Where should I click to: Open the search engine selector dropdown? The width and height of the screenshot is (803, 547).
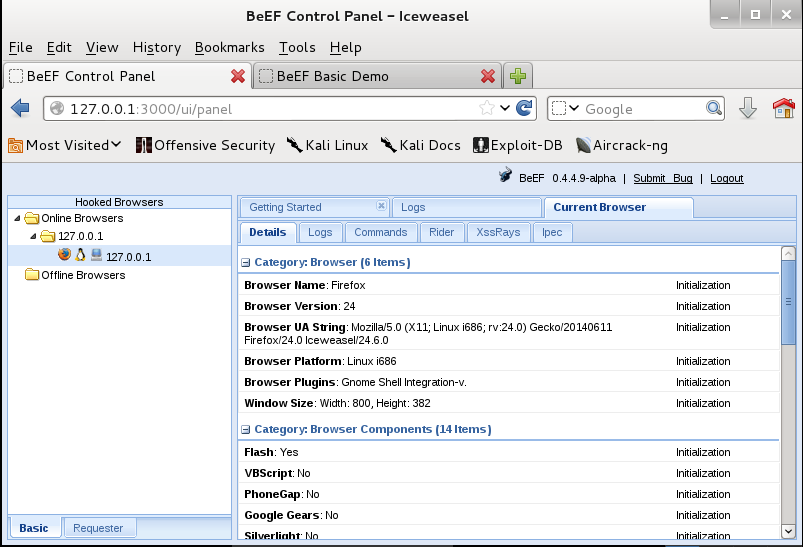pos(565,108)
